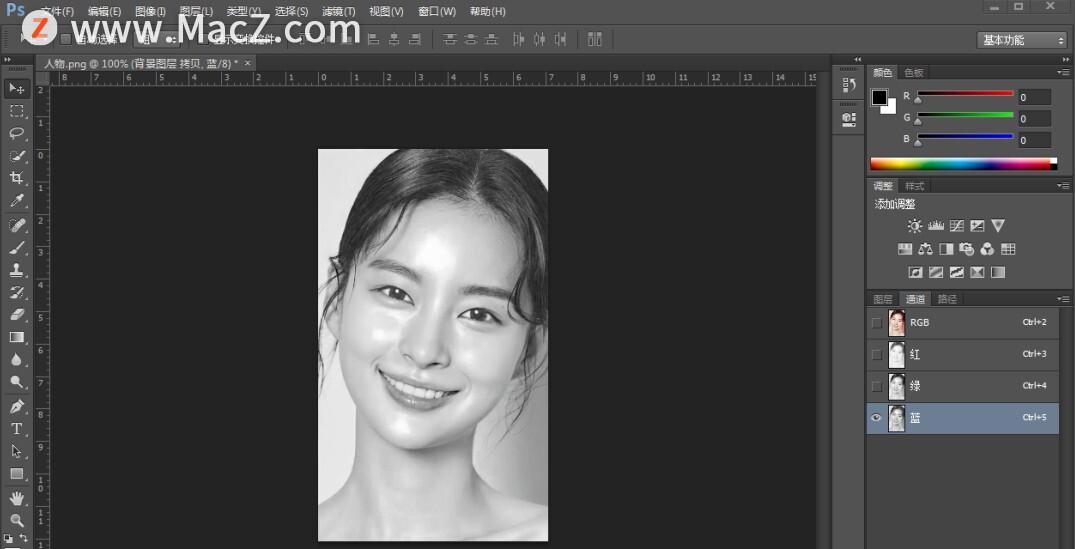Select the Zoom tool
The image size is (1075, 549).
(x=17, y=521)
